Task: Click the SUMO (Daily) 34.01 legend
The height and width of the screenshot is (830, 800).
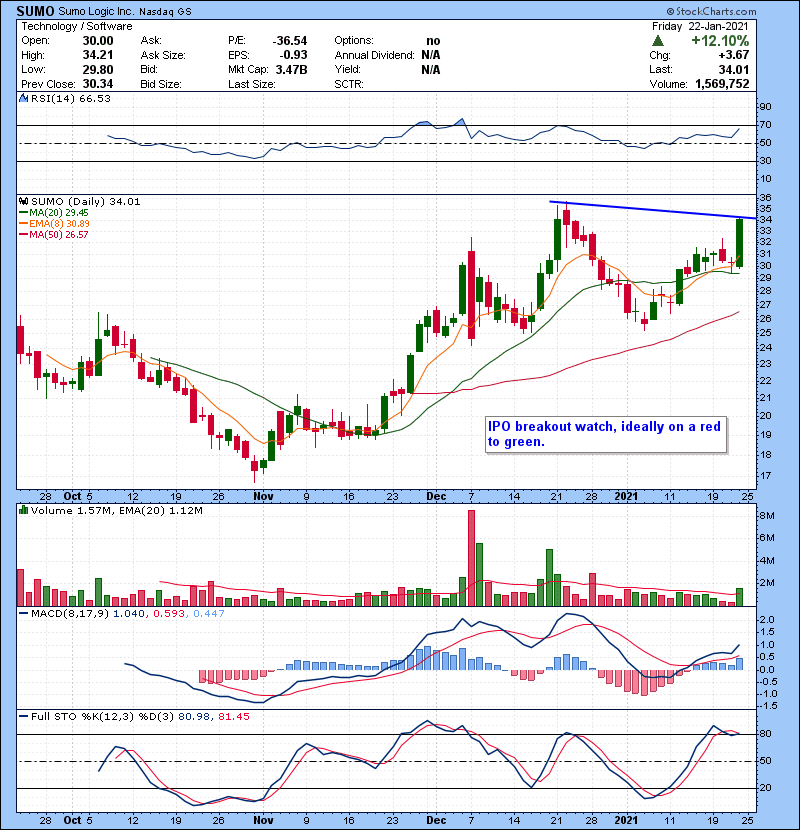Action: click(x=85, y=201)
